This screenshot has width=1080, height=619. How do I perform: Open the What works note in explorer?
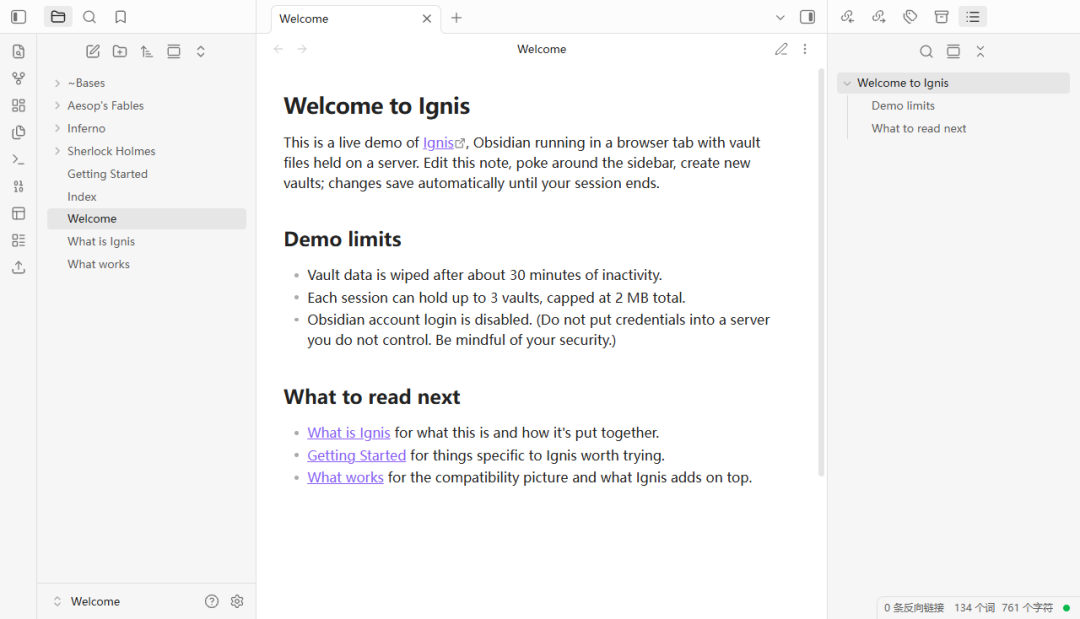147,264
